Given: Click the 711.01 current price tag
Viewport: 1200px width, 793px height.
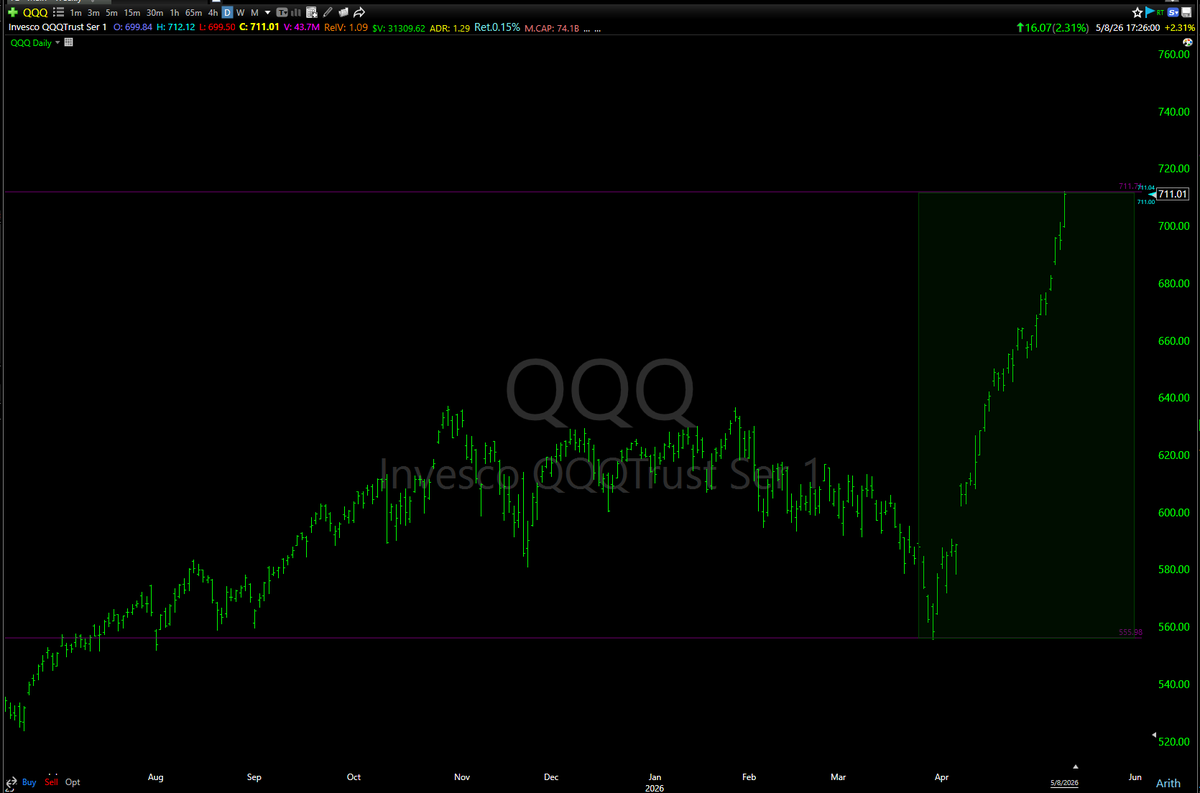Looking at the screenshot, I should [1171, 195].
